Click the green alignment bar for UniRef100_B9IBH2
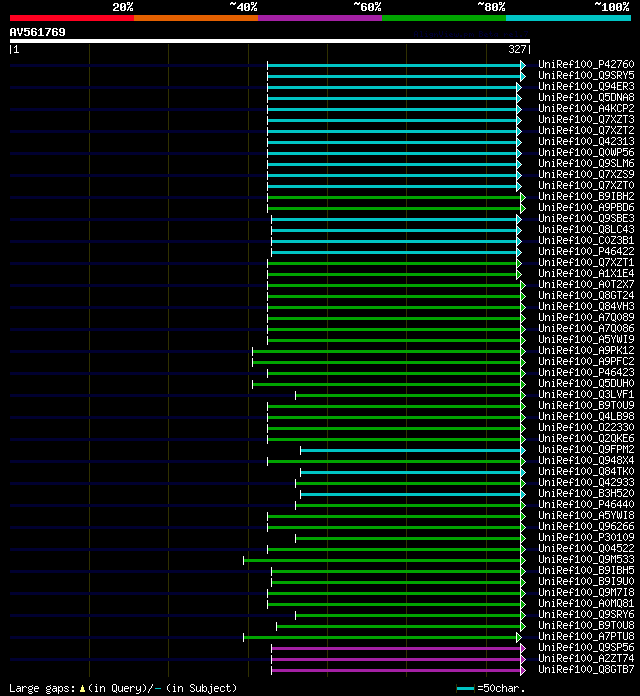Image resolution: width=640 pixels, height=696 pixels. point(394,198)
